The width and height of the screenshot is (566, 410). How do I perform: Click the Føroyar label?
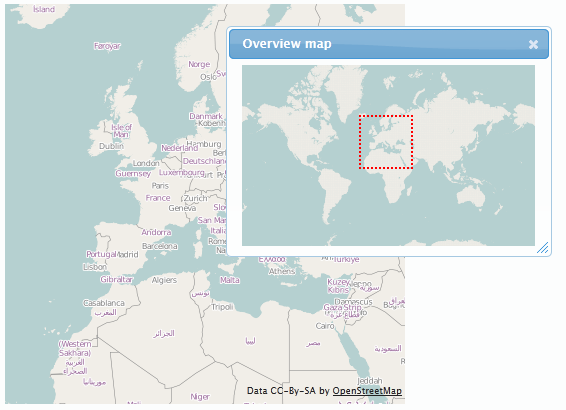(x=107, y=46)
